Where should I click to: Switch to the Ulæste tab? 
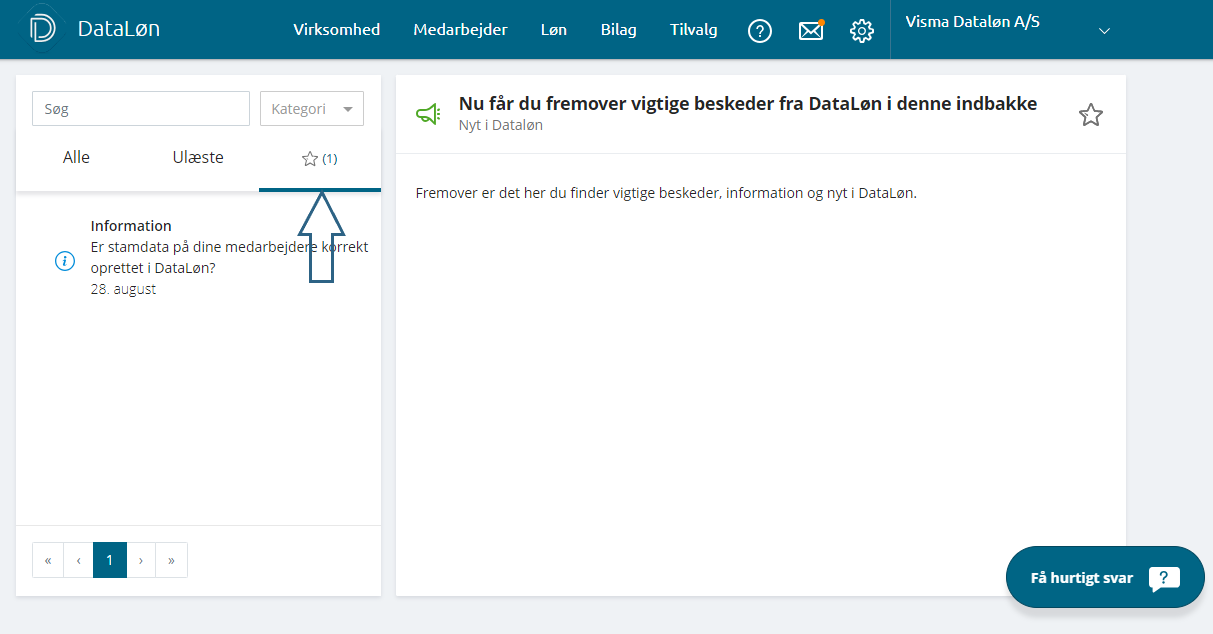[x=198, y=158]
